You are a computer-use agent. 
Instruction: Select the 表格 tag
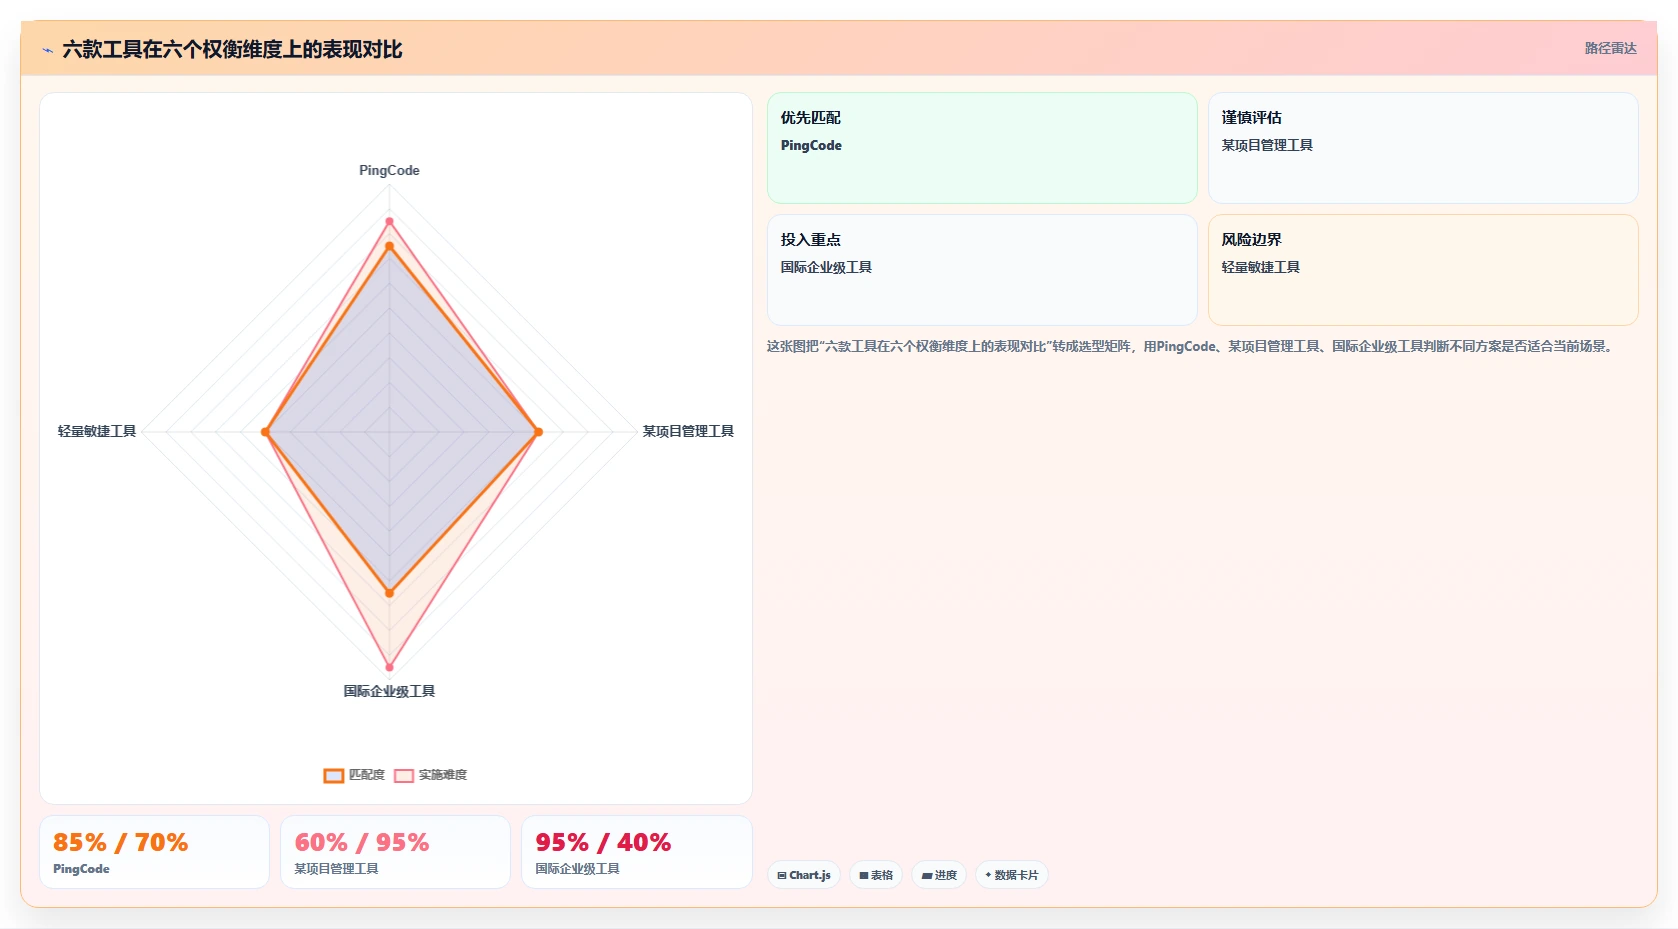coord(876,875)
